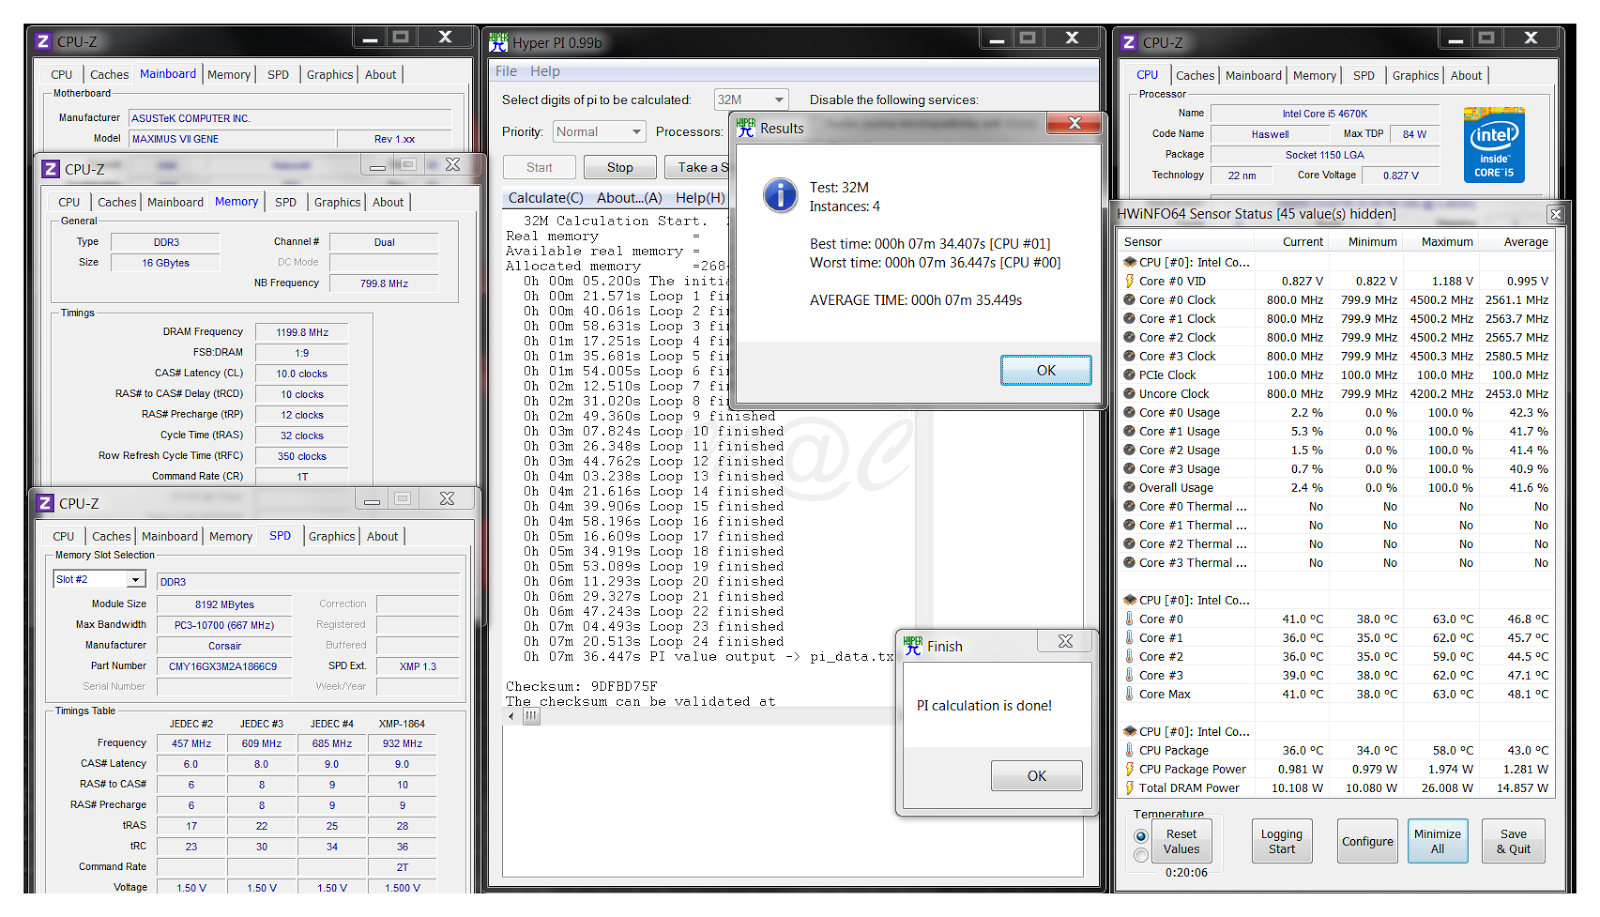Click the icon beside Core #0 Thermal row

click(1130, 507)
